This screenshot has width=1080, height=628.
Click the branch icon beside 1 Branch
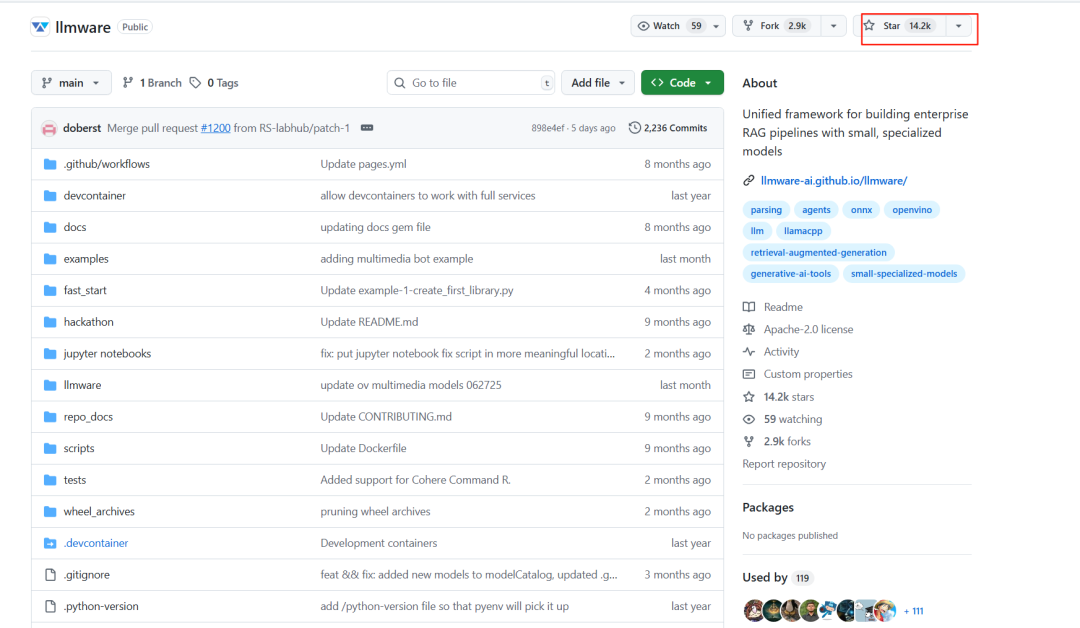coord(127,83)
